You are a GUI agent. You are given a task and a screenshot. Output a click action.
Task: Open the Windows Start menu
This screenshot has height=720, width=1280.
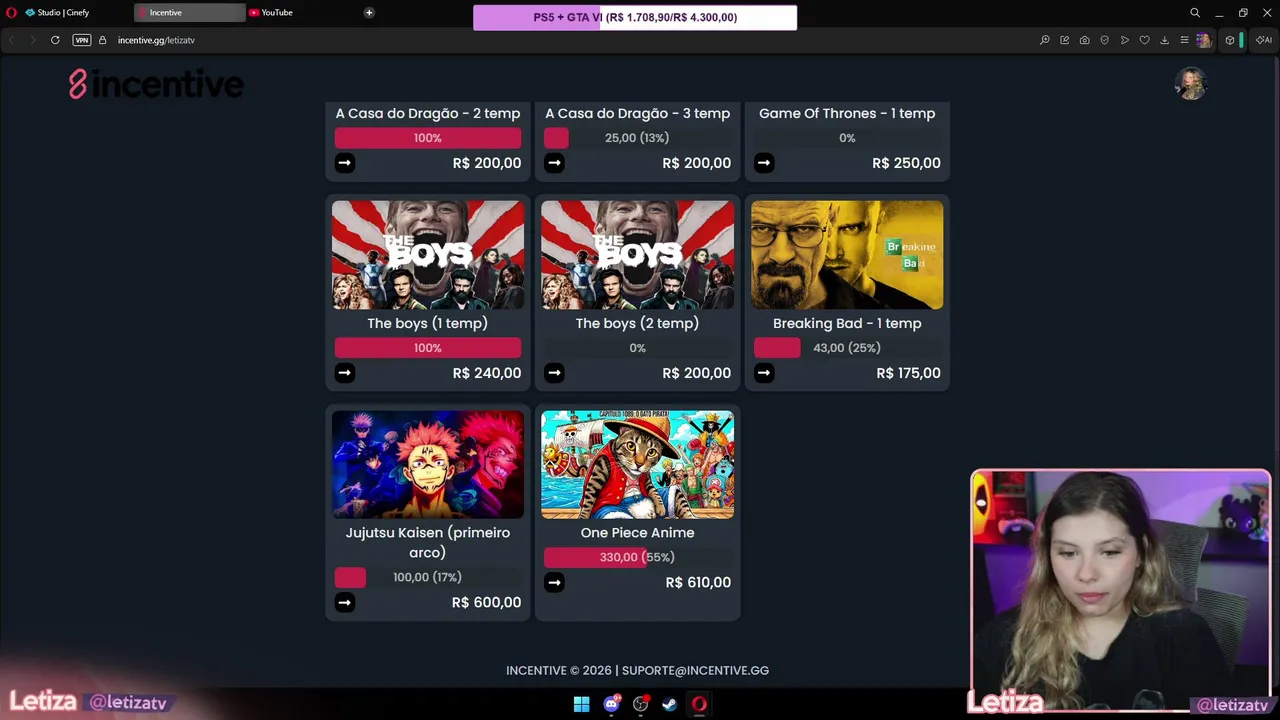coord(581,704)
